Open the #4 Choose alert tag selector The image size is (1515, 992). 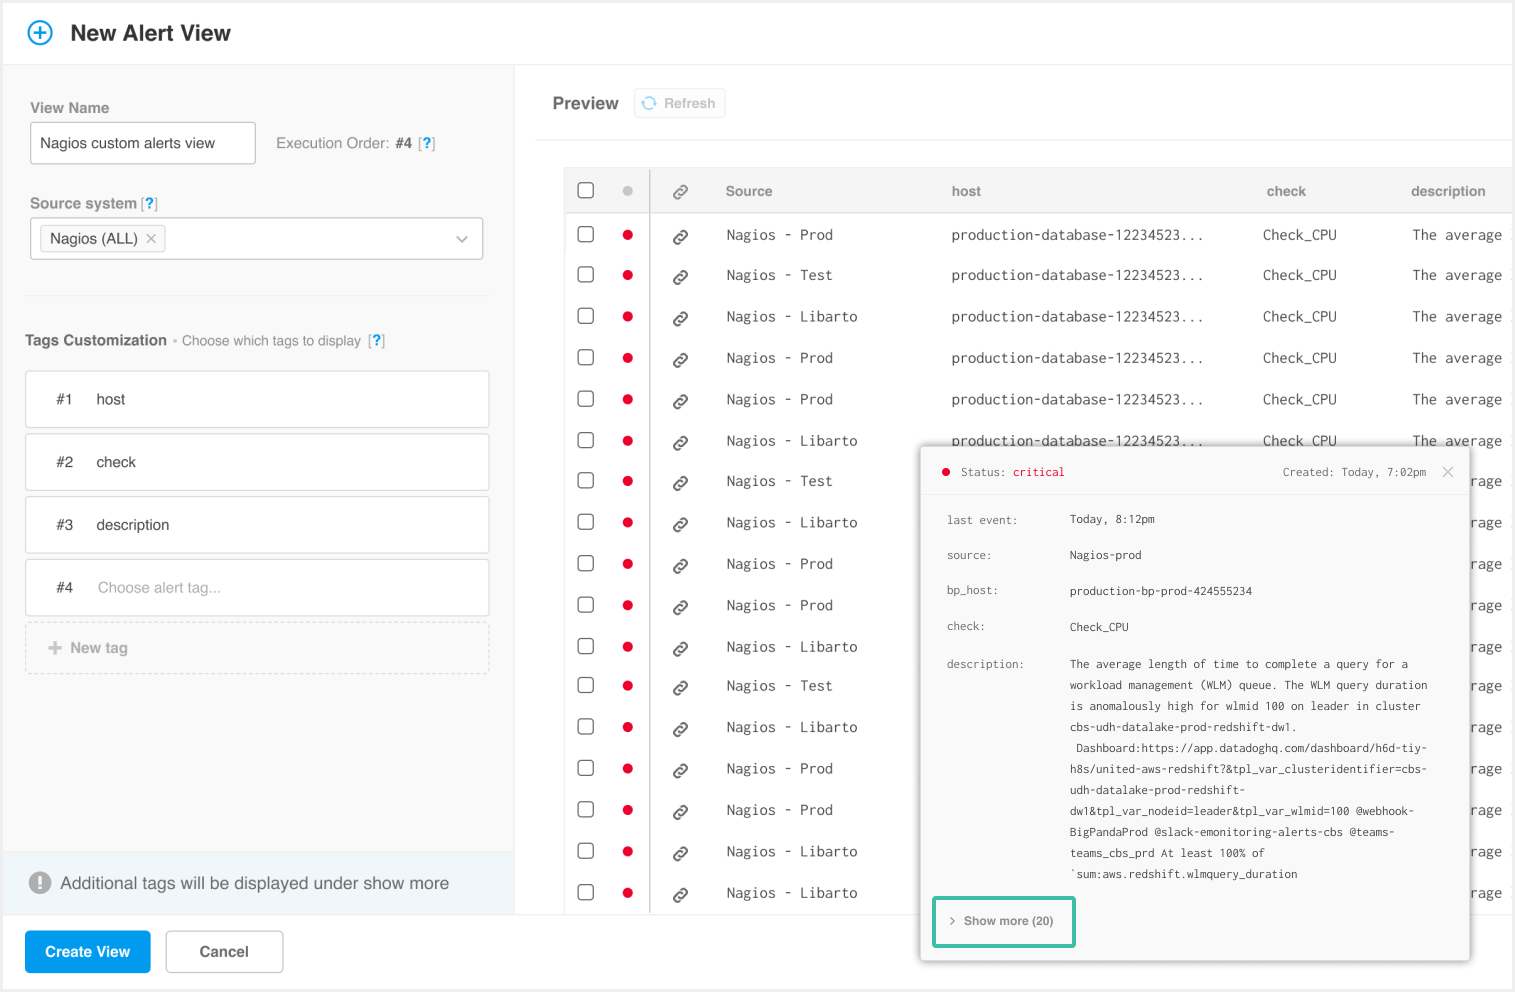pyautogui.click(x=257, y=588)
